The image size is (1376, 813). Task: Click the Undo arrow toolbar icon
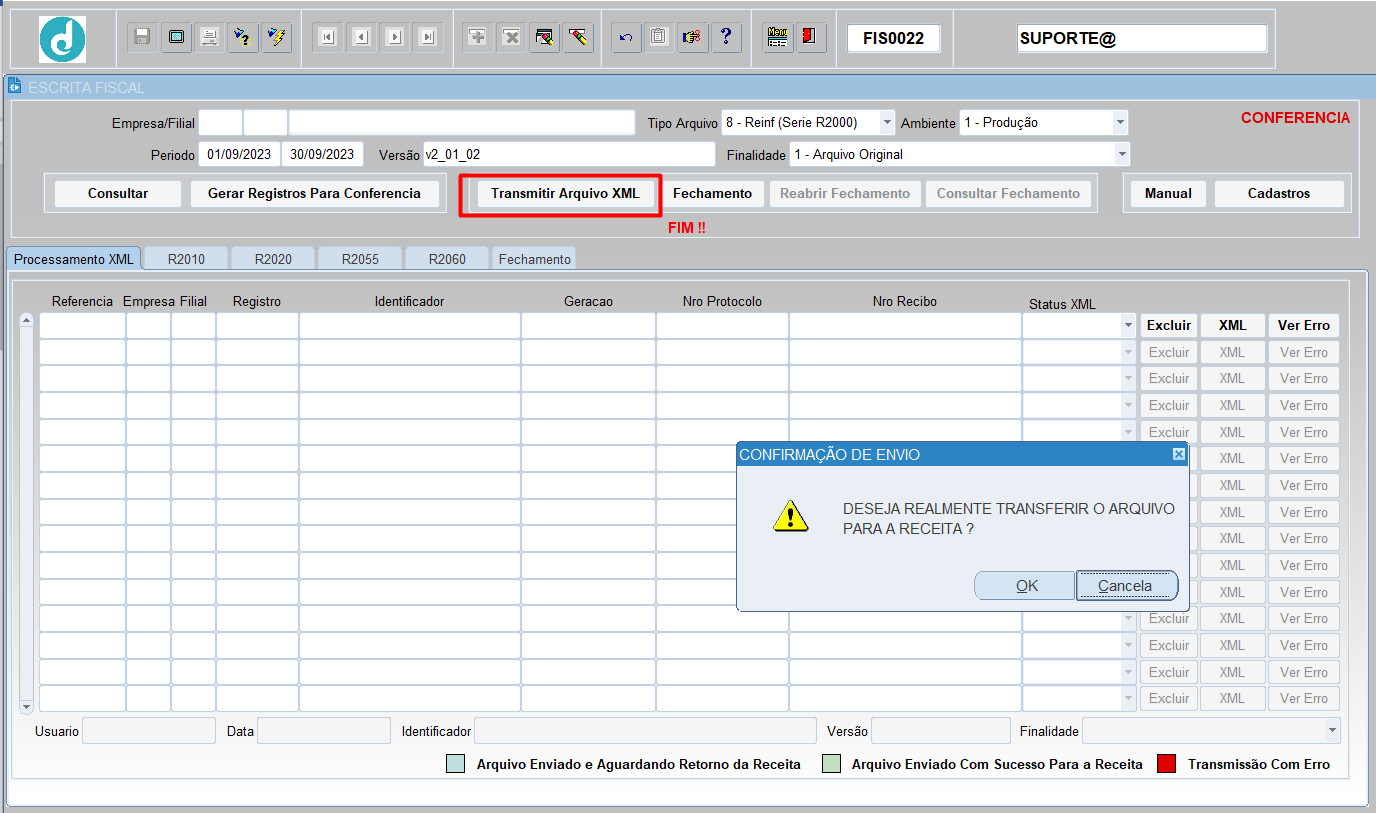[x=626, y=37]
